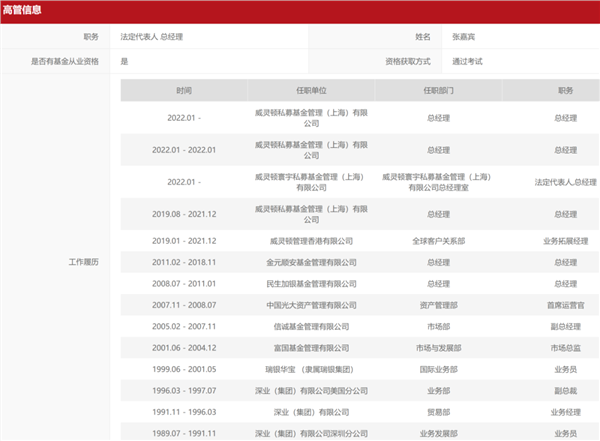Image resolution: width=600 pixels, height=441 pixels.
Task: Click 金元顺安基金管理有限公司 employer cell
Action: click(x=311, y=262)
